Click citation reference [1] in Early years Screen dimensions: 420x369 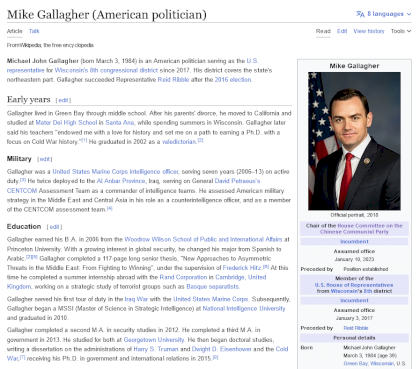(x=85, y=140)
